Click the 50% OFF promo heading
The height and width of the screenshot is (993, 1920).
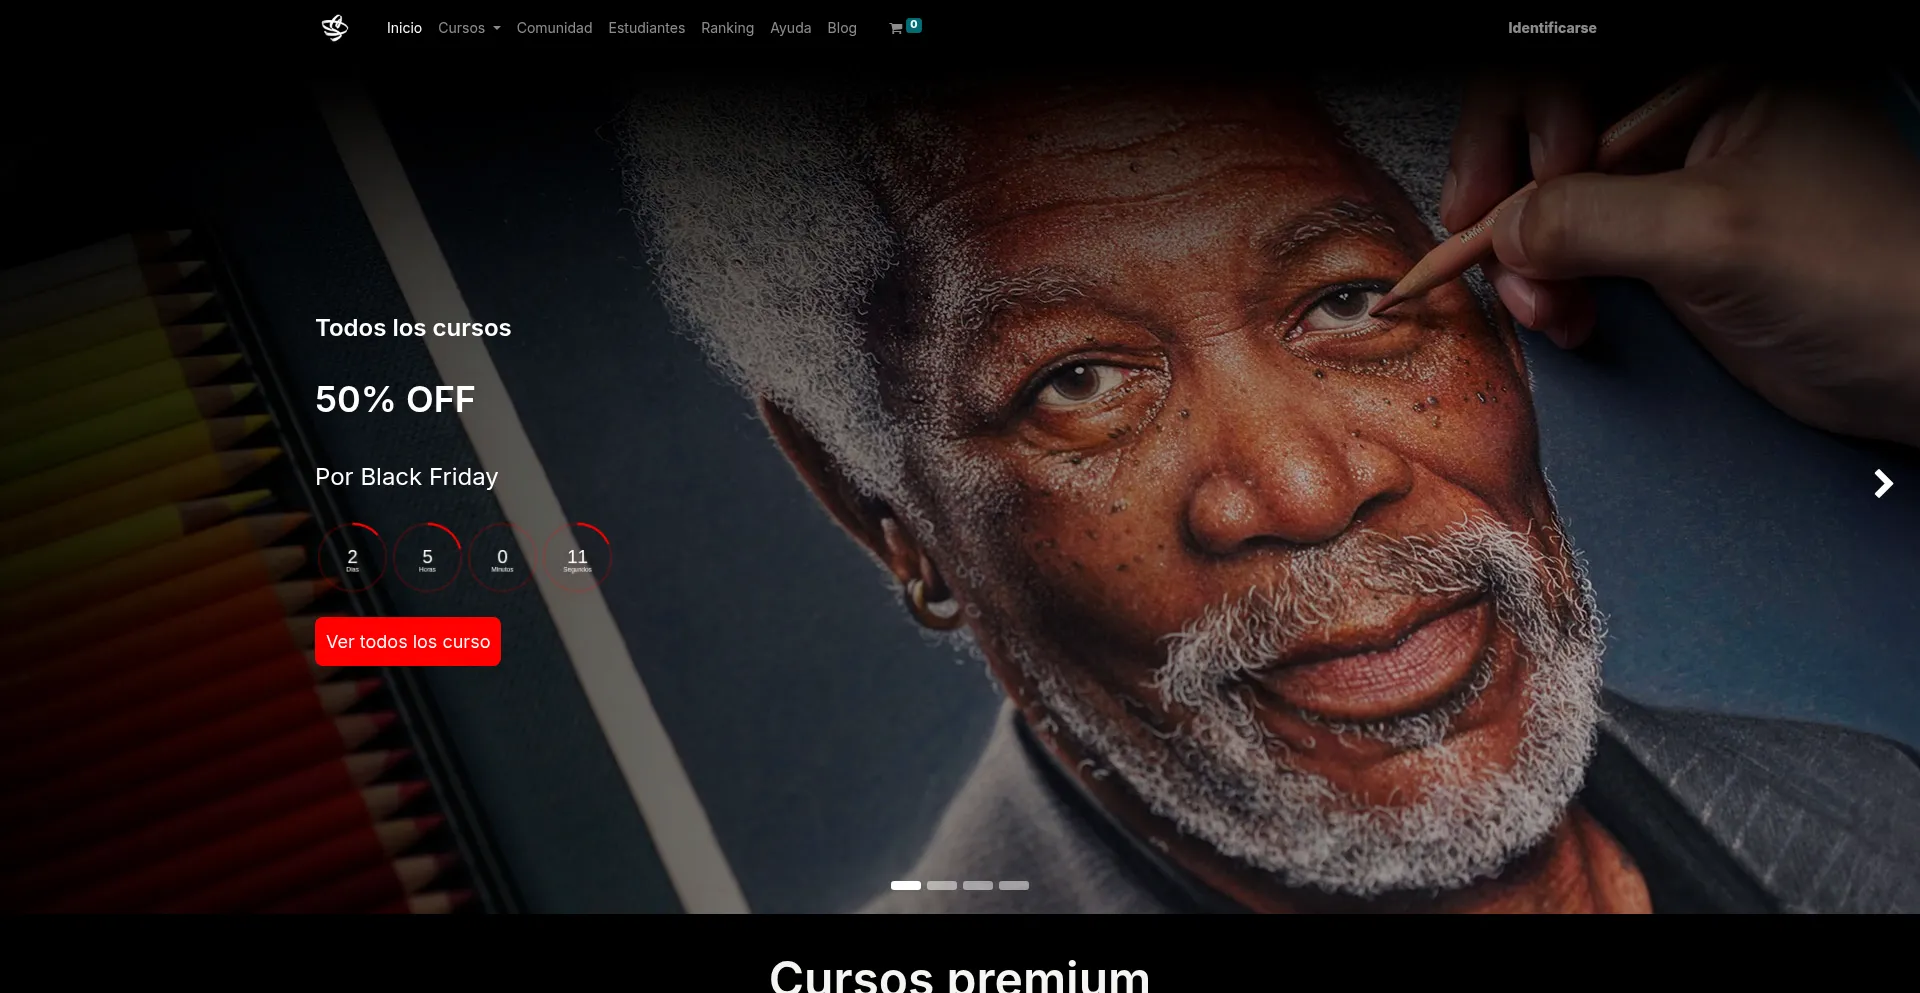(395, 400)
